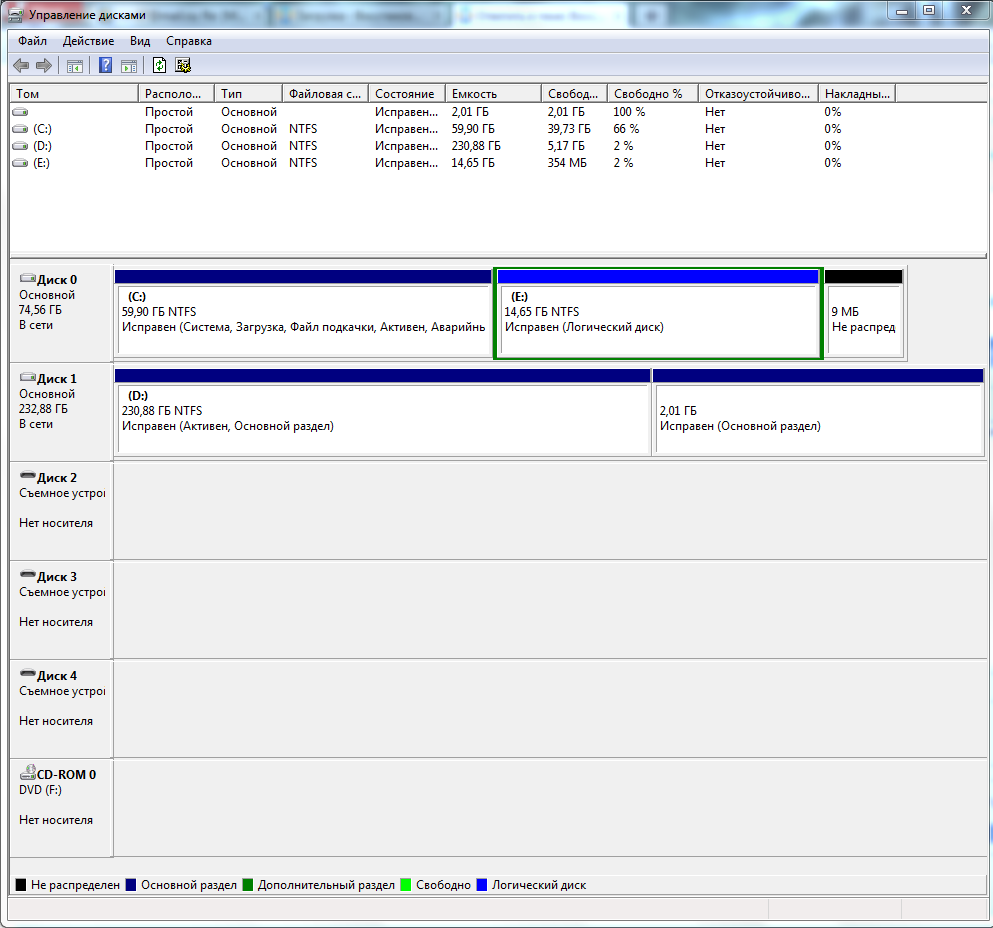993x928 pixels.
Task: Click Нет носителя text under Диск 2
Action: 56,523
